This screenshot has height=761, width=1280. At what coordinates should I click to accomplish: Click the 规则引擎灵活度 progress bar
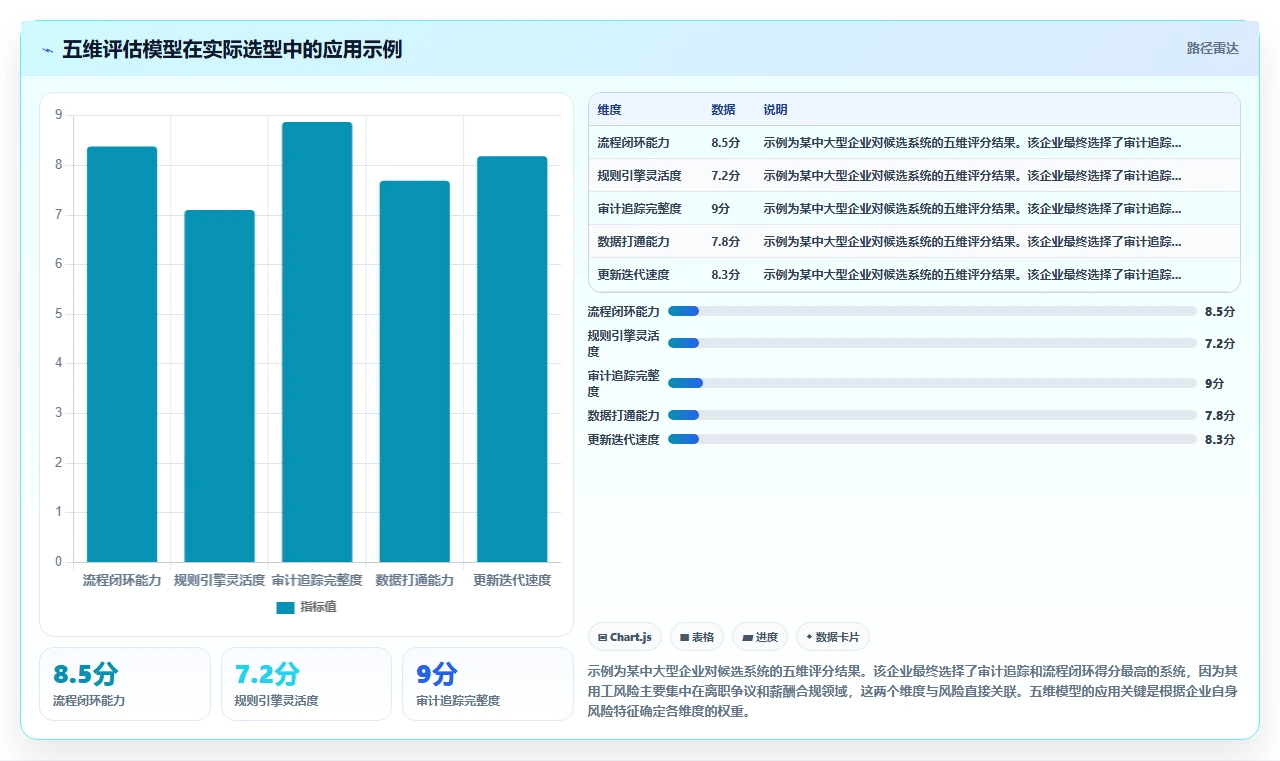coord(932,343)
